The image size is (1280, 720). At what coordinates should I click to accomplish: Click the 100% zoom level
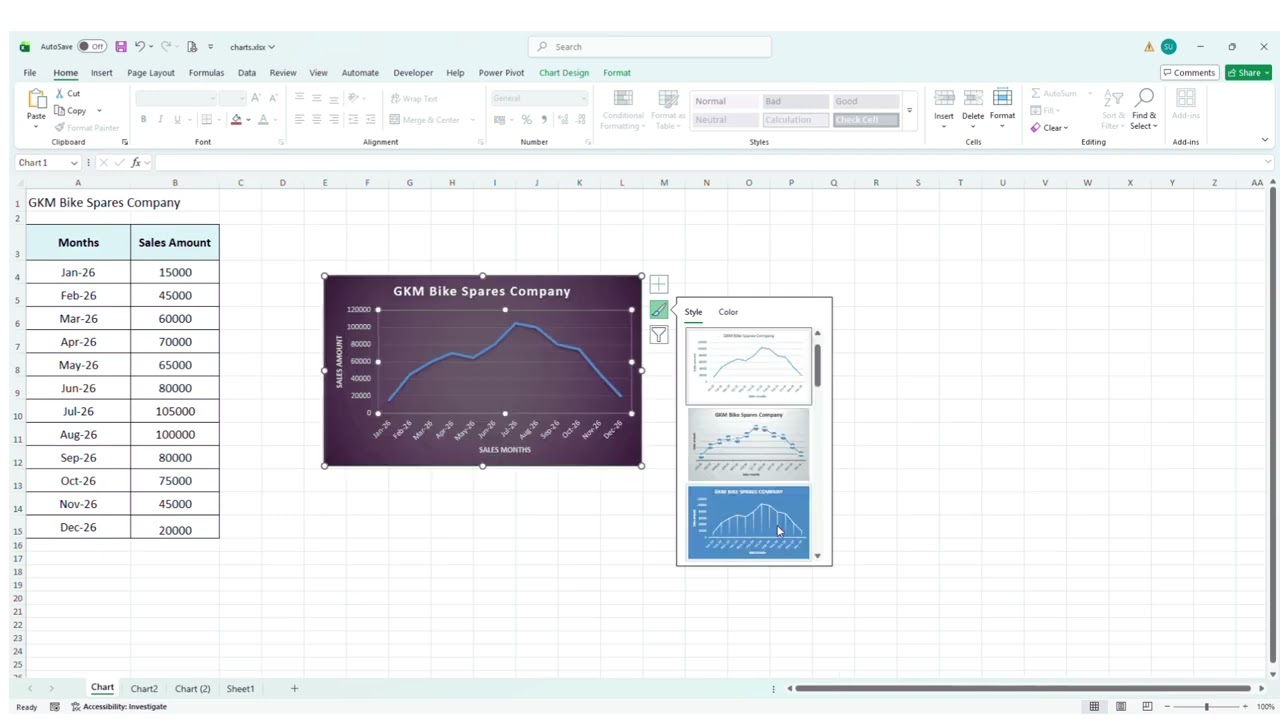(1265, 707)
